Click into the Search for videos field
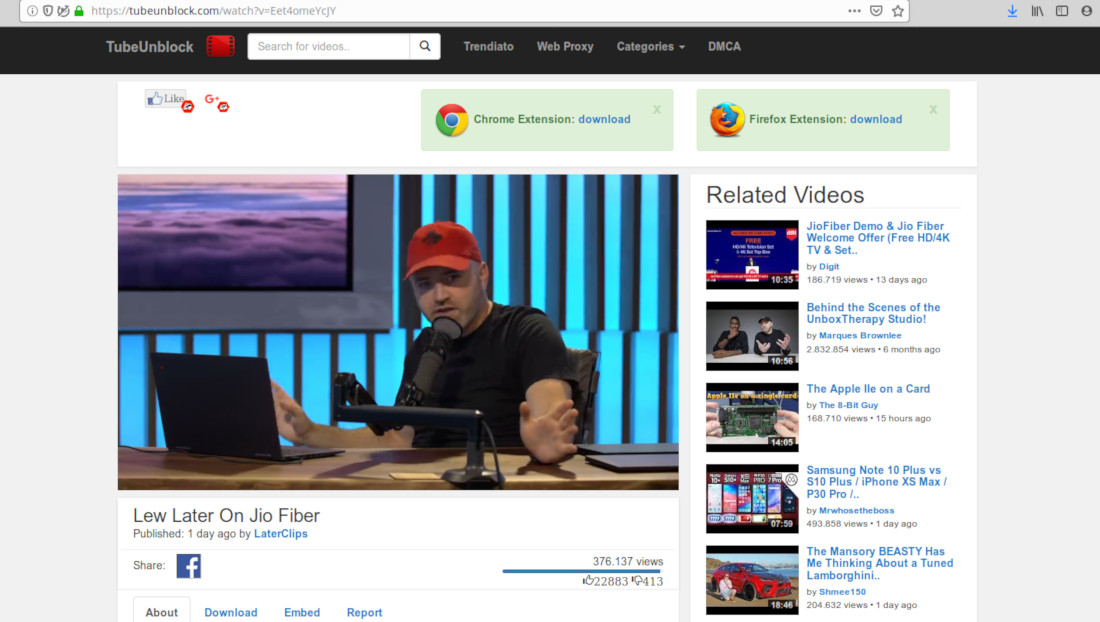1100x622 pixels. [x=328, y=46]
